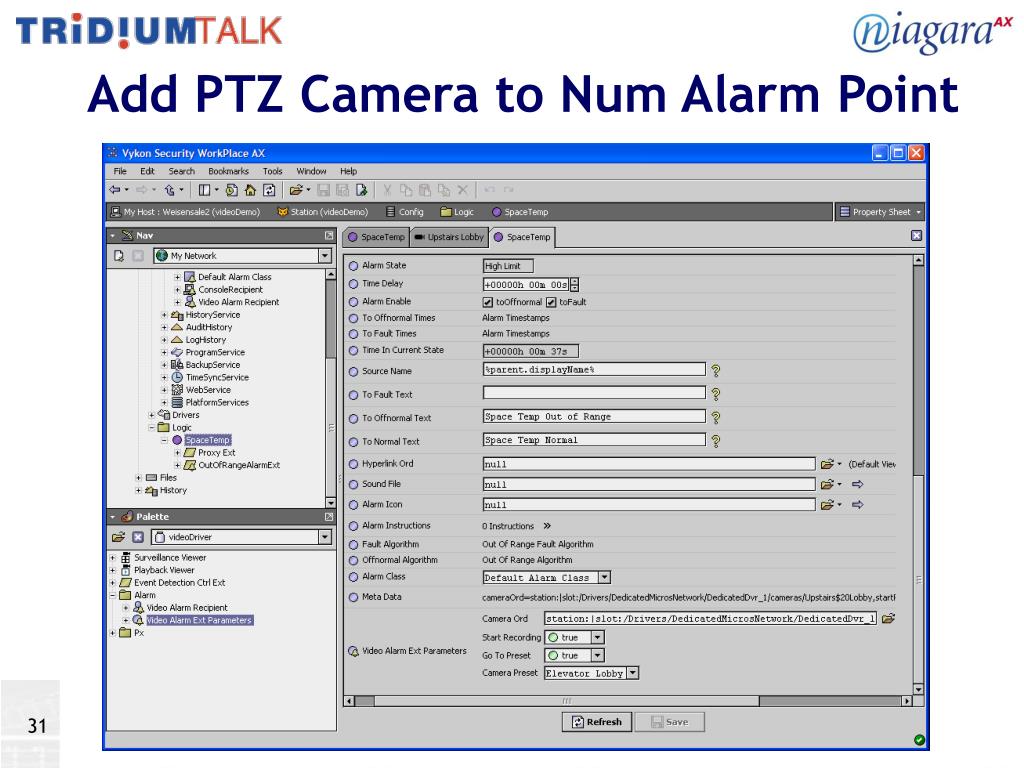This screenshot has height=768, width=1024.
Task: Switch to the Upstairs Lobby tab
Action: tap(449, 237)
